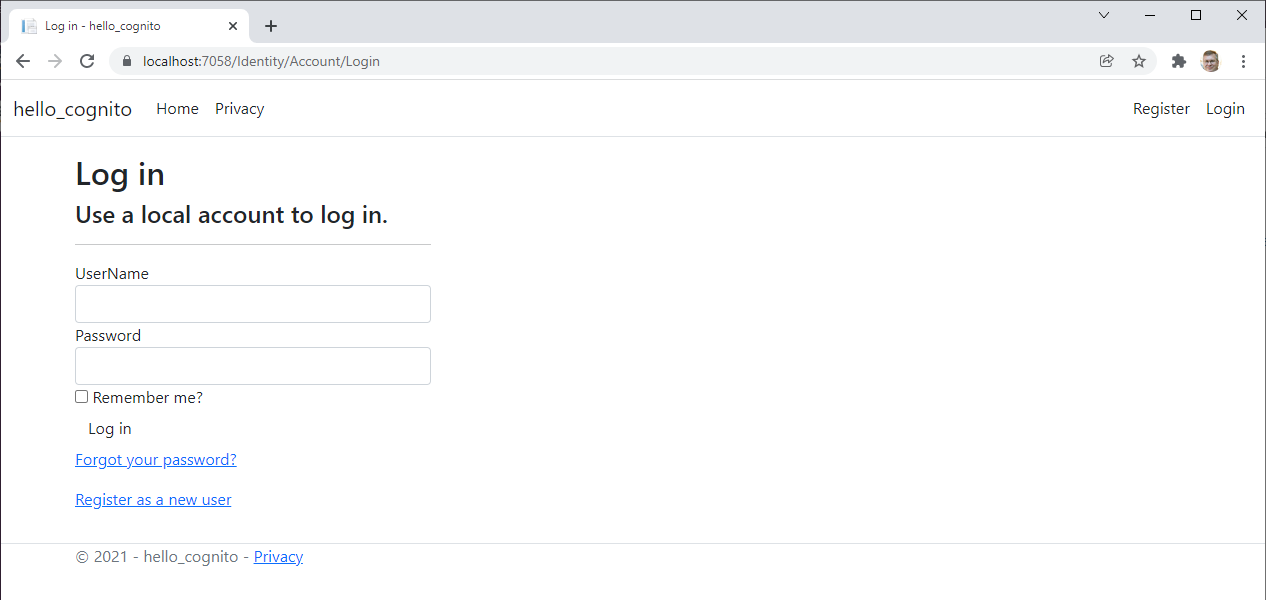
Task: Open the hello_cognito brand link
Action: pos(73,109)
